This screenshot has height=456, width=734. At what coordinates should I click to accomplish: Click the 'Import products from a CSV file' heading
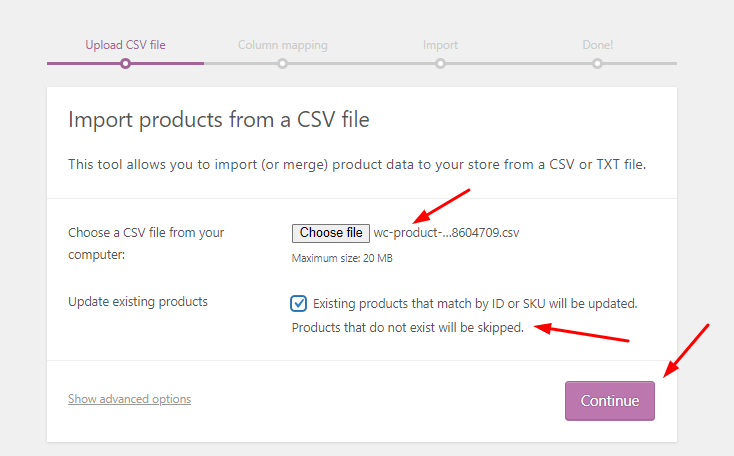pyautogui.click(x=219, y=120)
